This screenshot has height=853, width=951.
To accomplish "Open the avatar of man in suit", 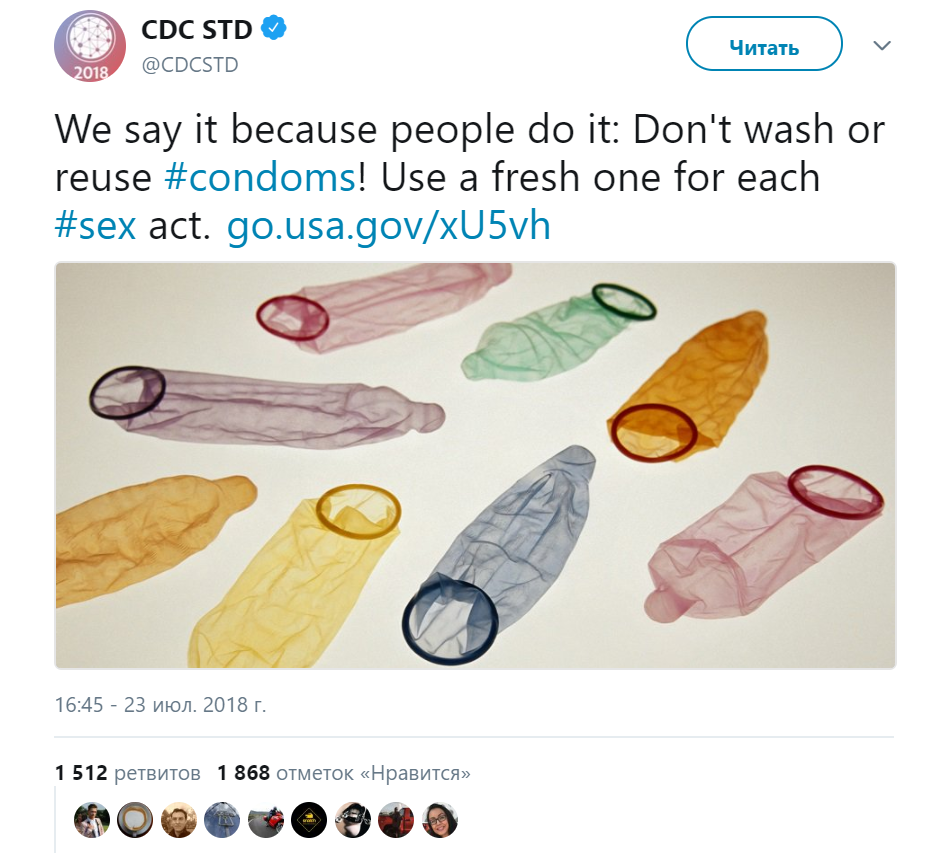I will tap(92, 820).
